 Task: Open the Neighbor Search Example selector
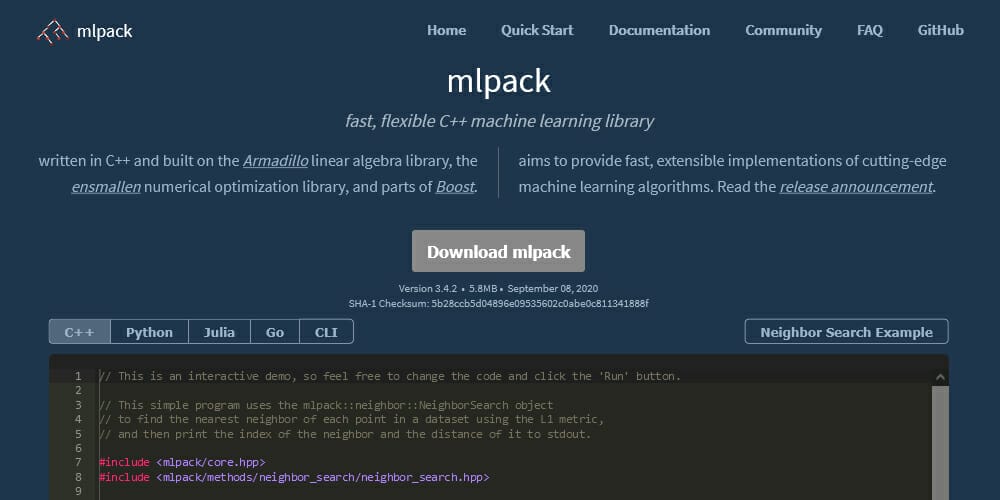[x=846, y=332]
